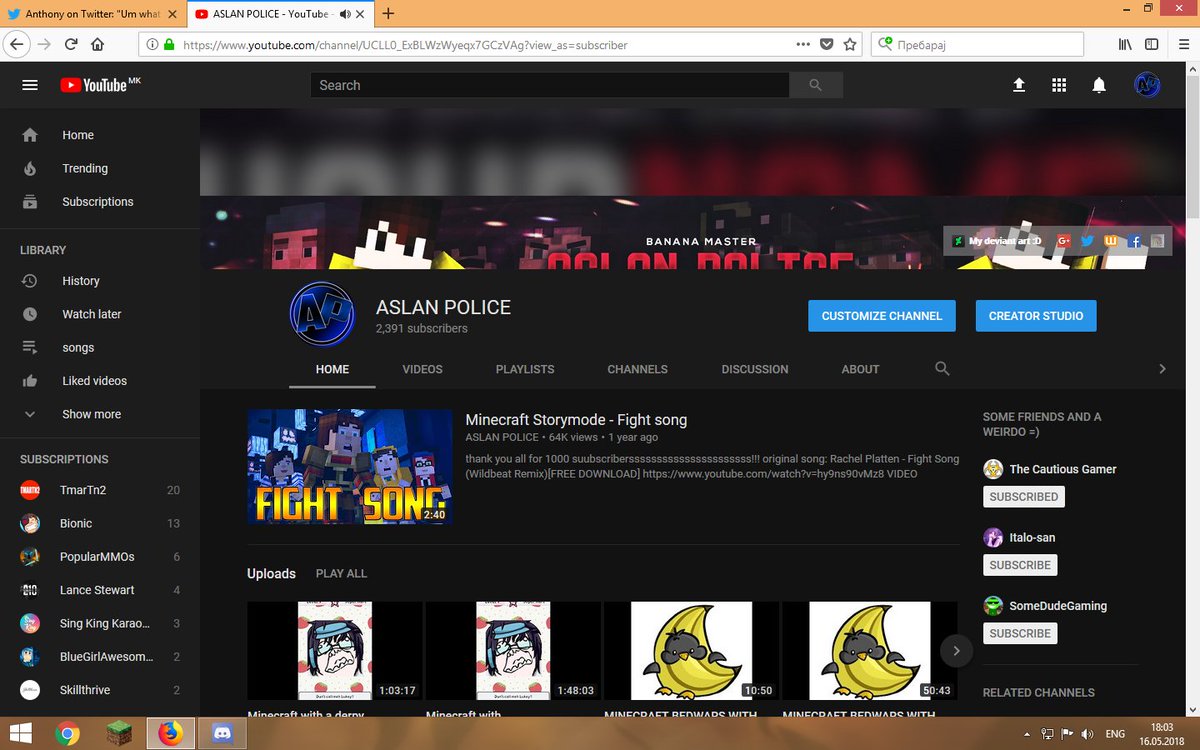The height and width of the screenshot is (750, 1200).
Task: Open Chrome from the taskbar
Action: coord(67,733)
